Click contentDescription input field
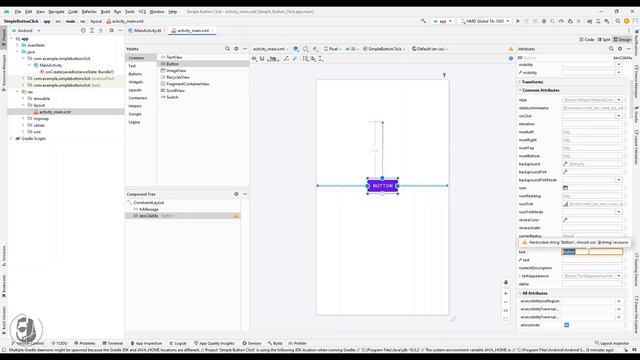Viewport: 640px width, 360px height. 592,268
